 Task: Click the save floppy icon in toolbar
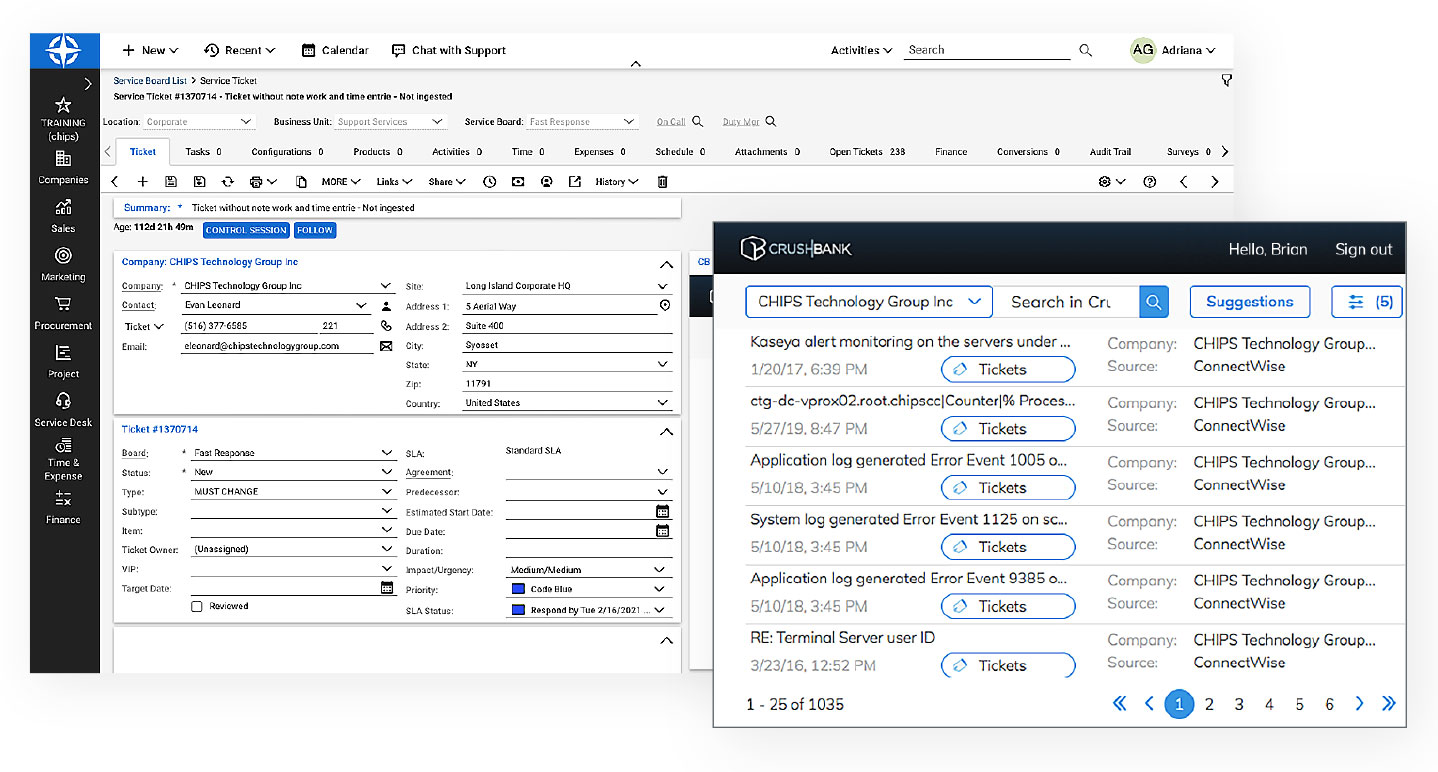(x=171, y=182)
